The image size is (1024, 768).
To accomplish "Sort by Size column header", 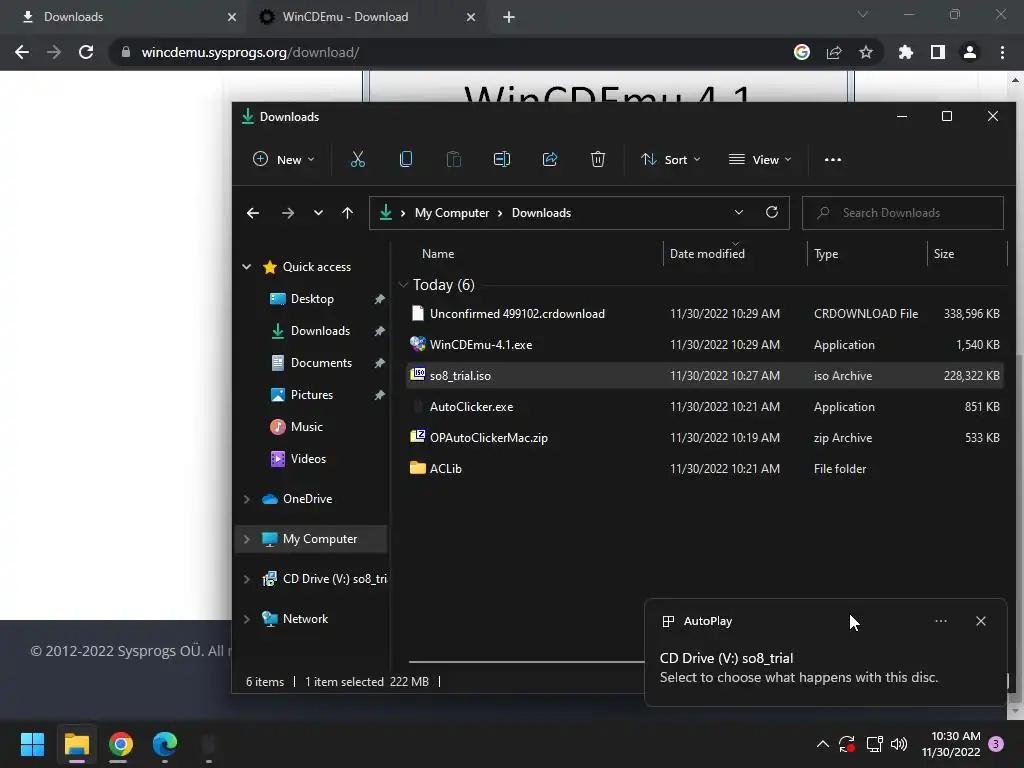I will pos(944,253).
